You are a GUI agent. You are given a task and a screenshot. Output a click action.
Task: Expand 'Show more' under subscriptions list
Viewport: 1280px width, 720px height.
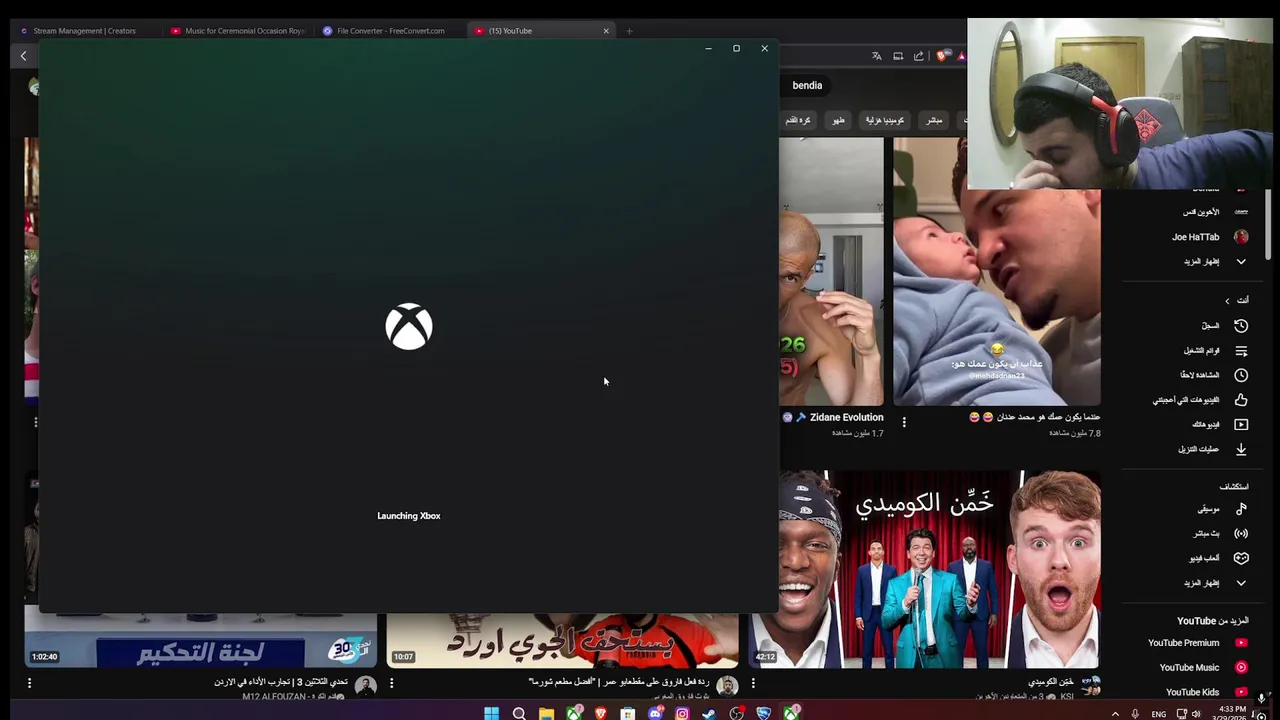coord(1214,261)
